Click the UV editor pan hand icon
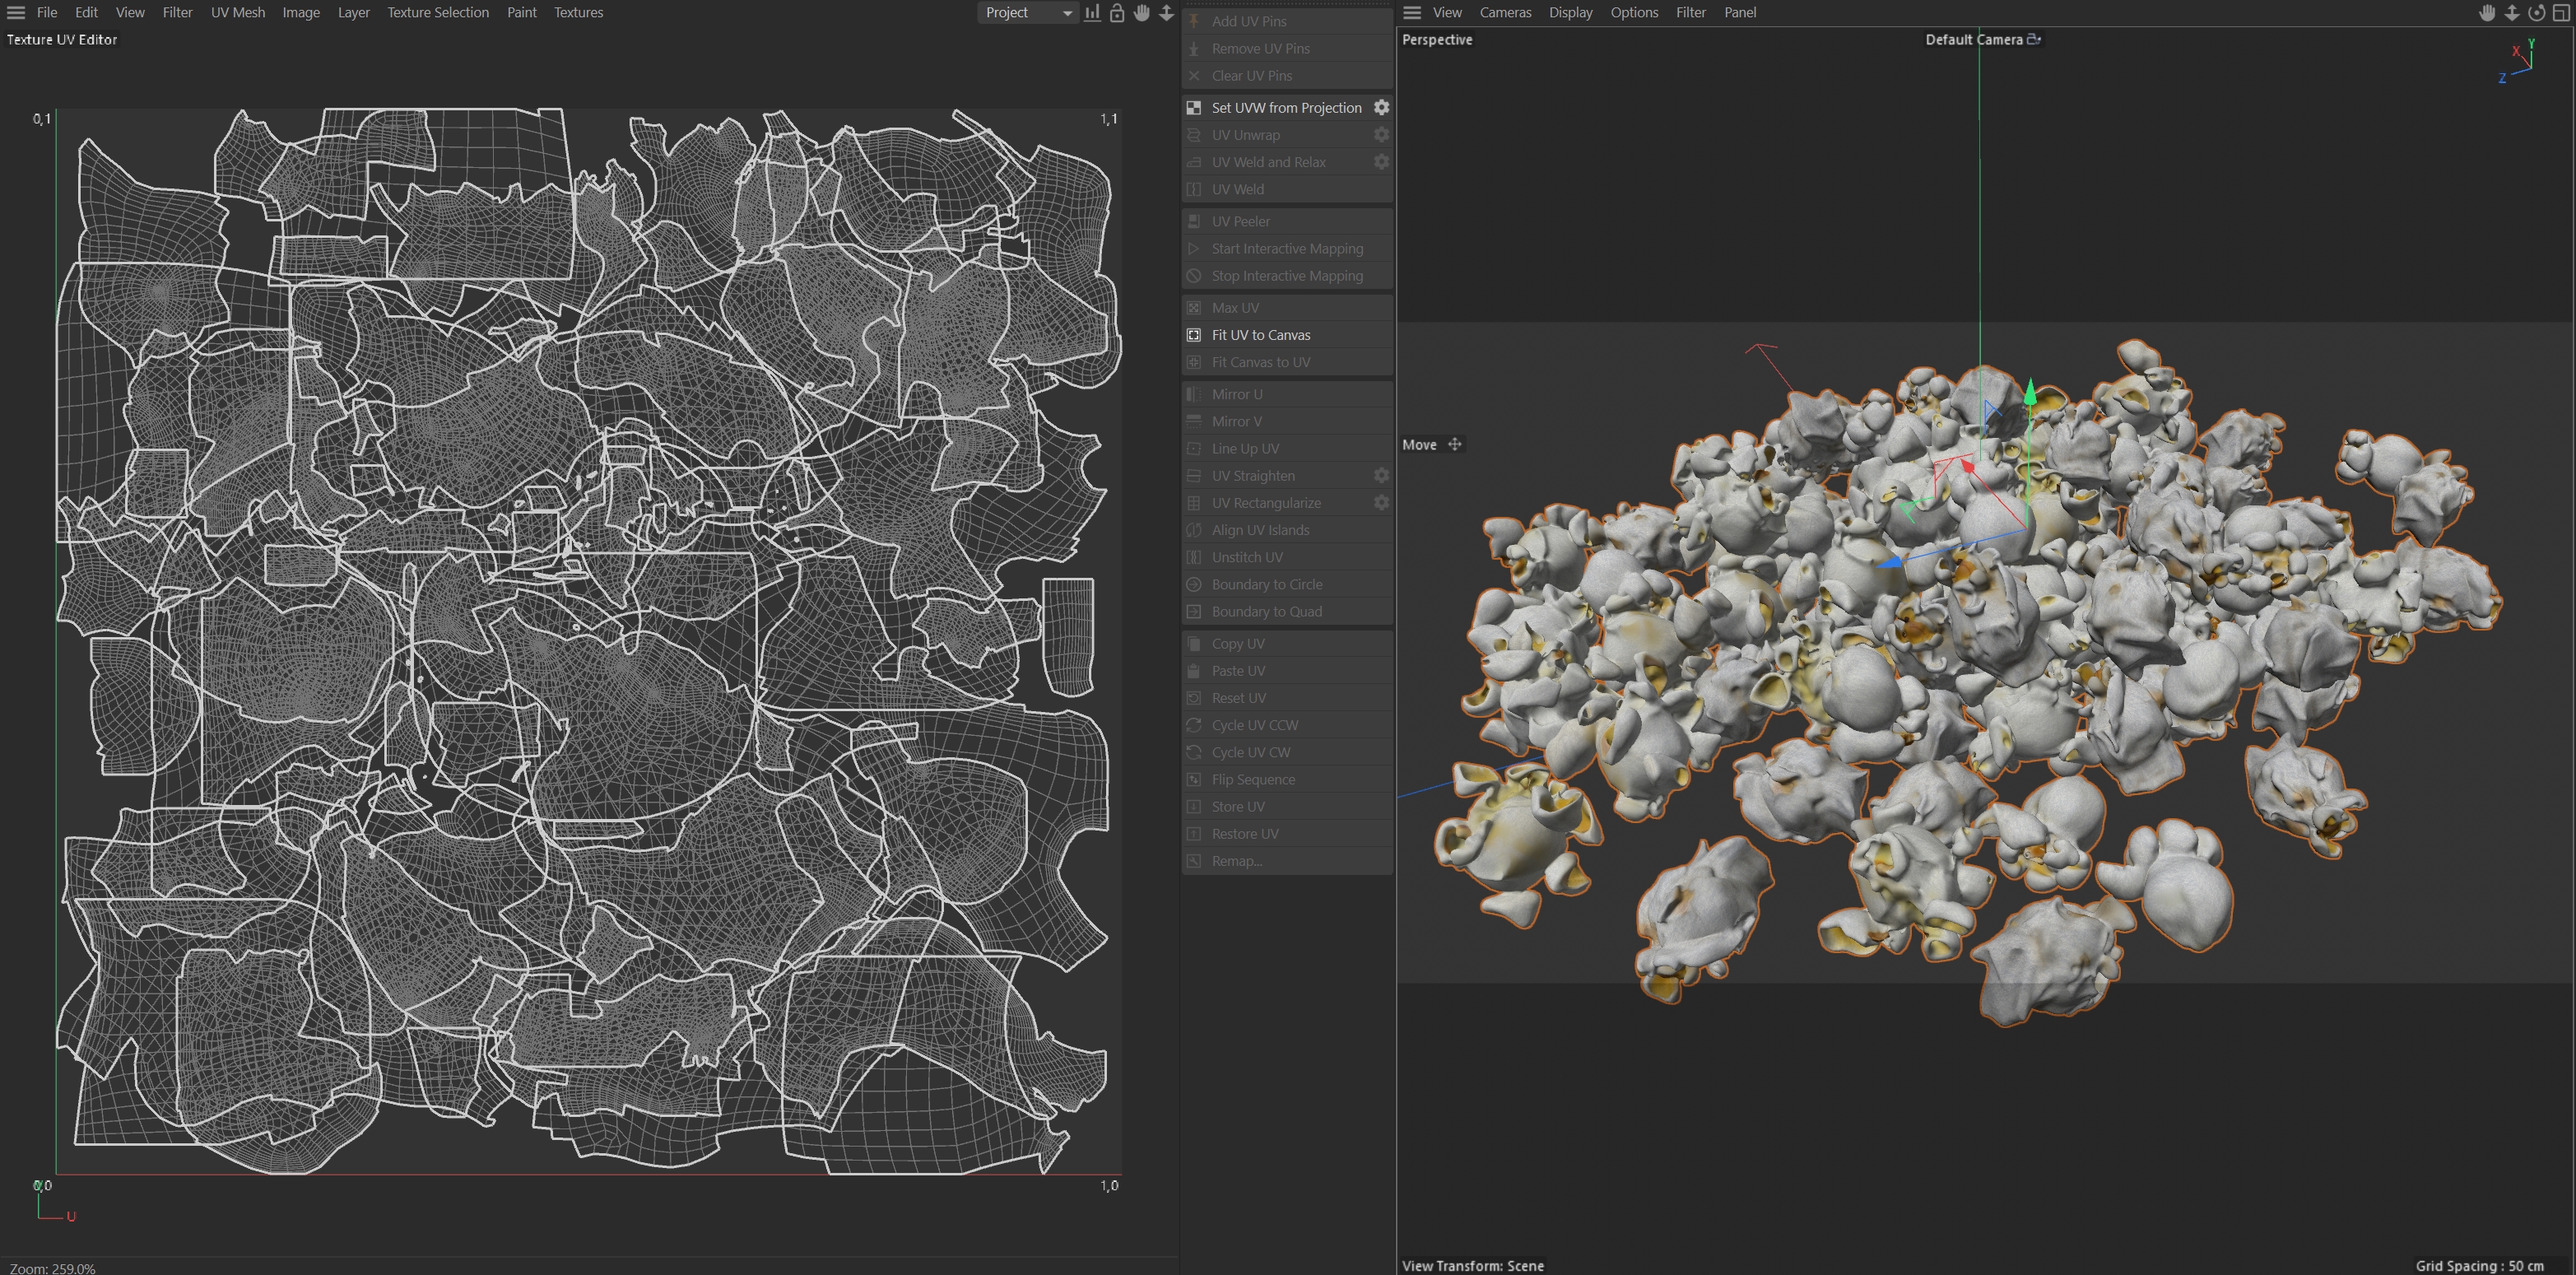2576x1275 pixels. (1142, 13)
